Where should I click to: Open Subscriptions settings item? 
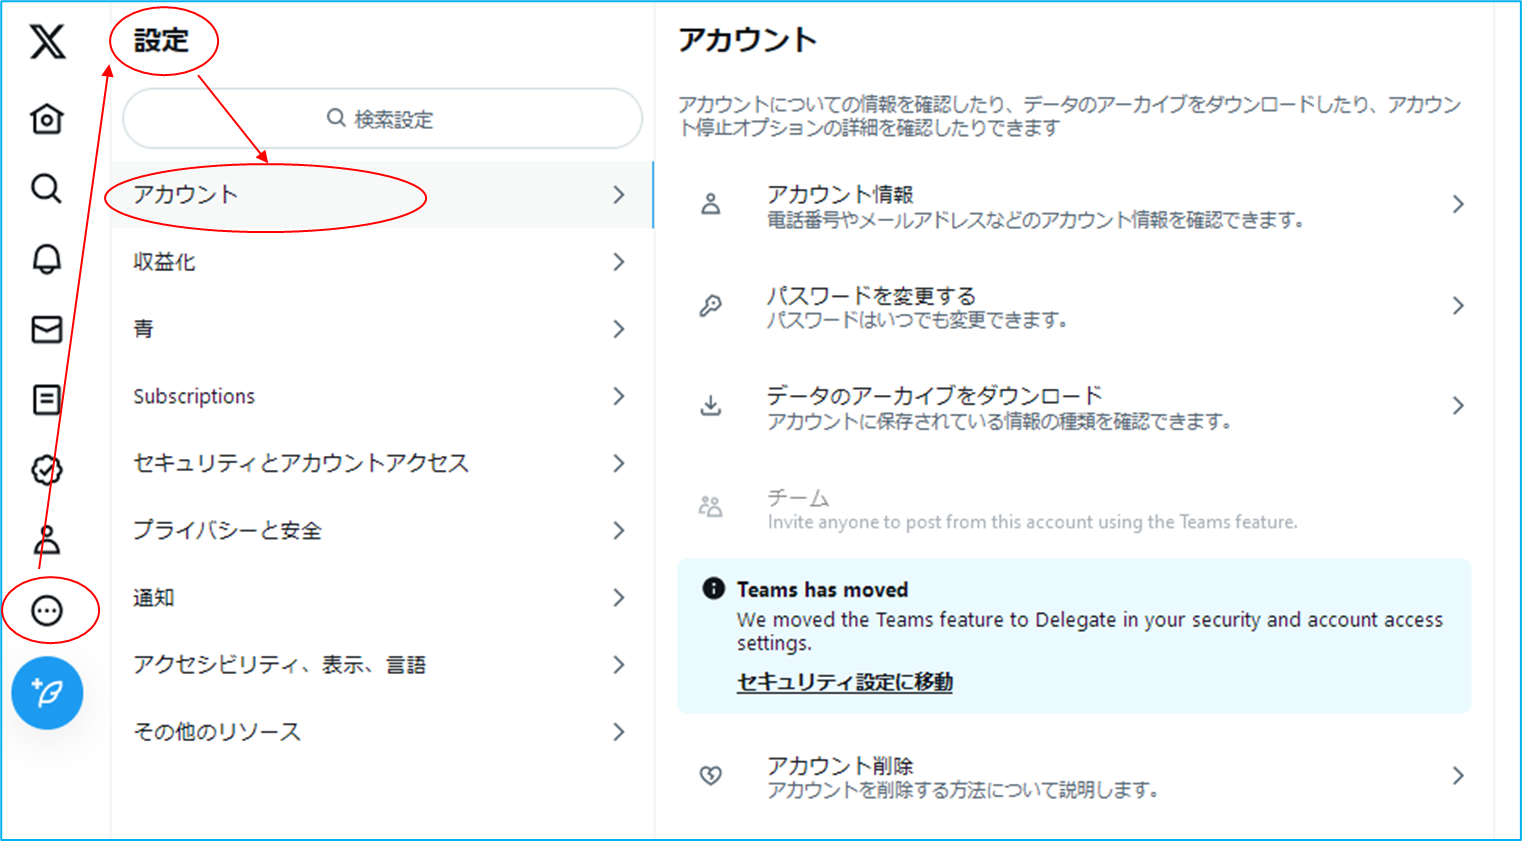[382, 396]
